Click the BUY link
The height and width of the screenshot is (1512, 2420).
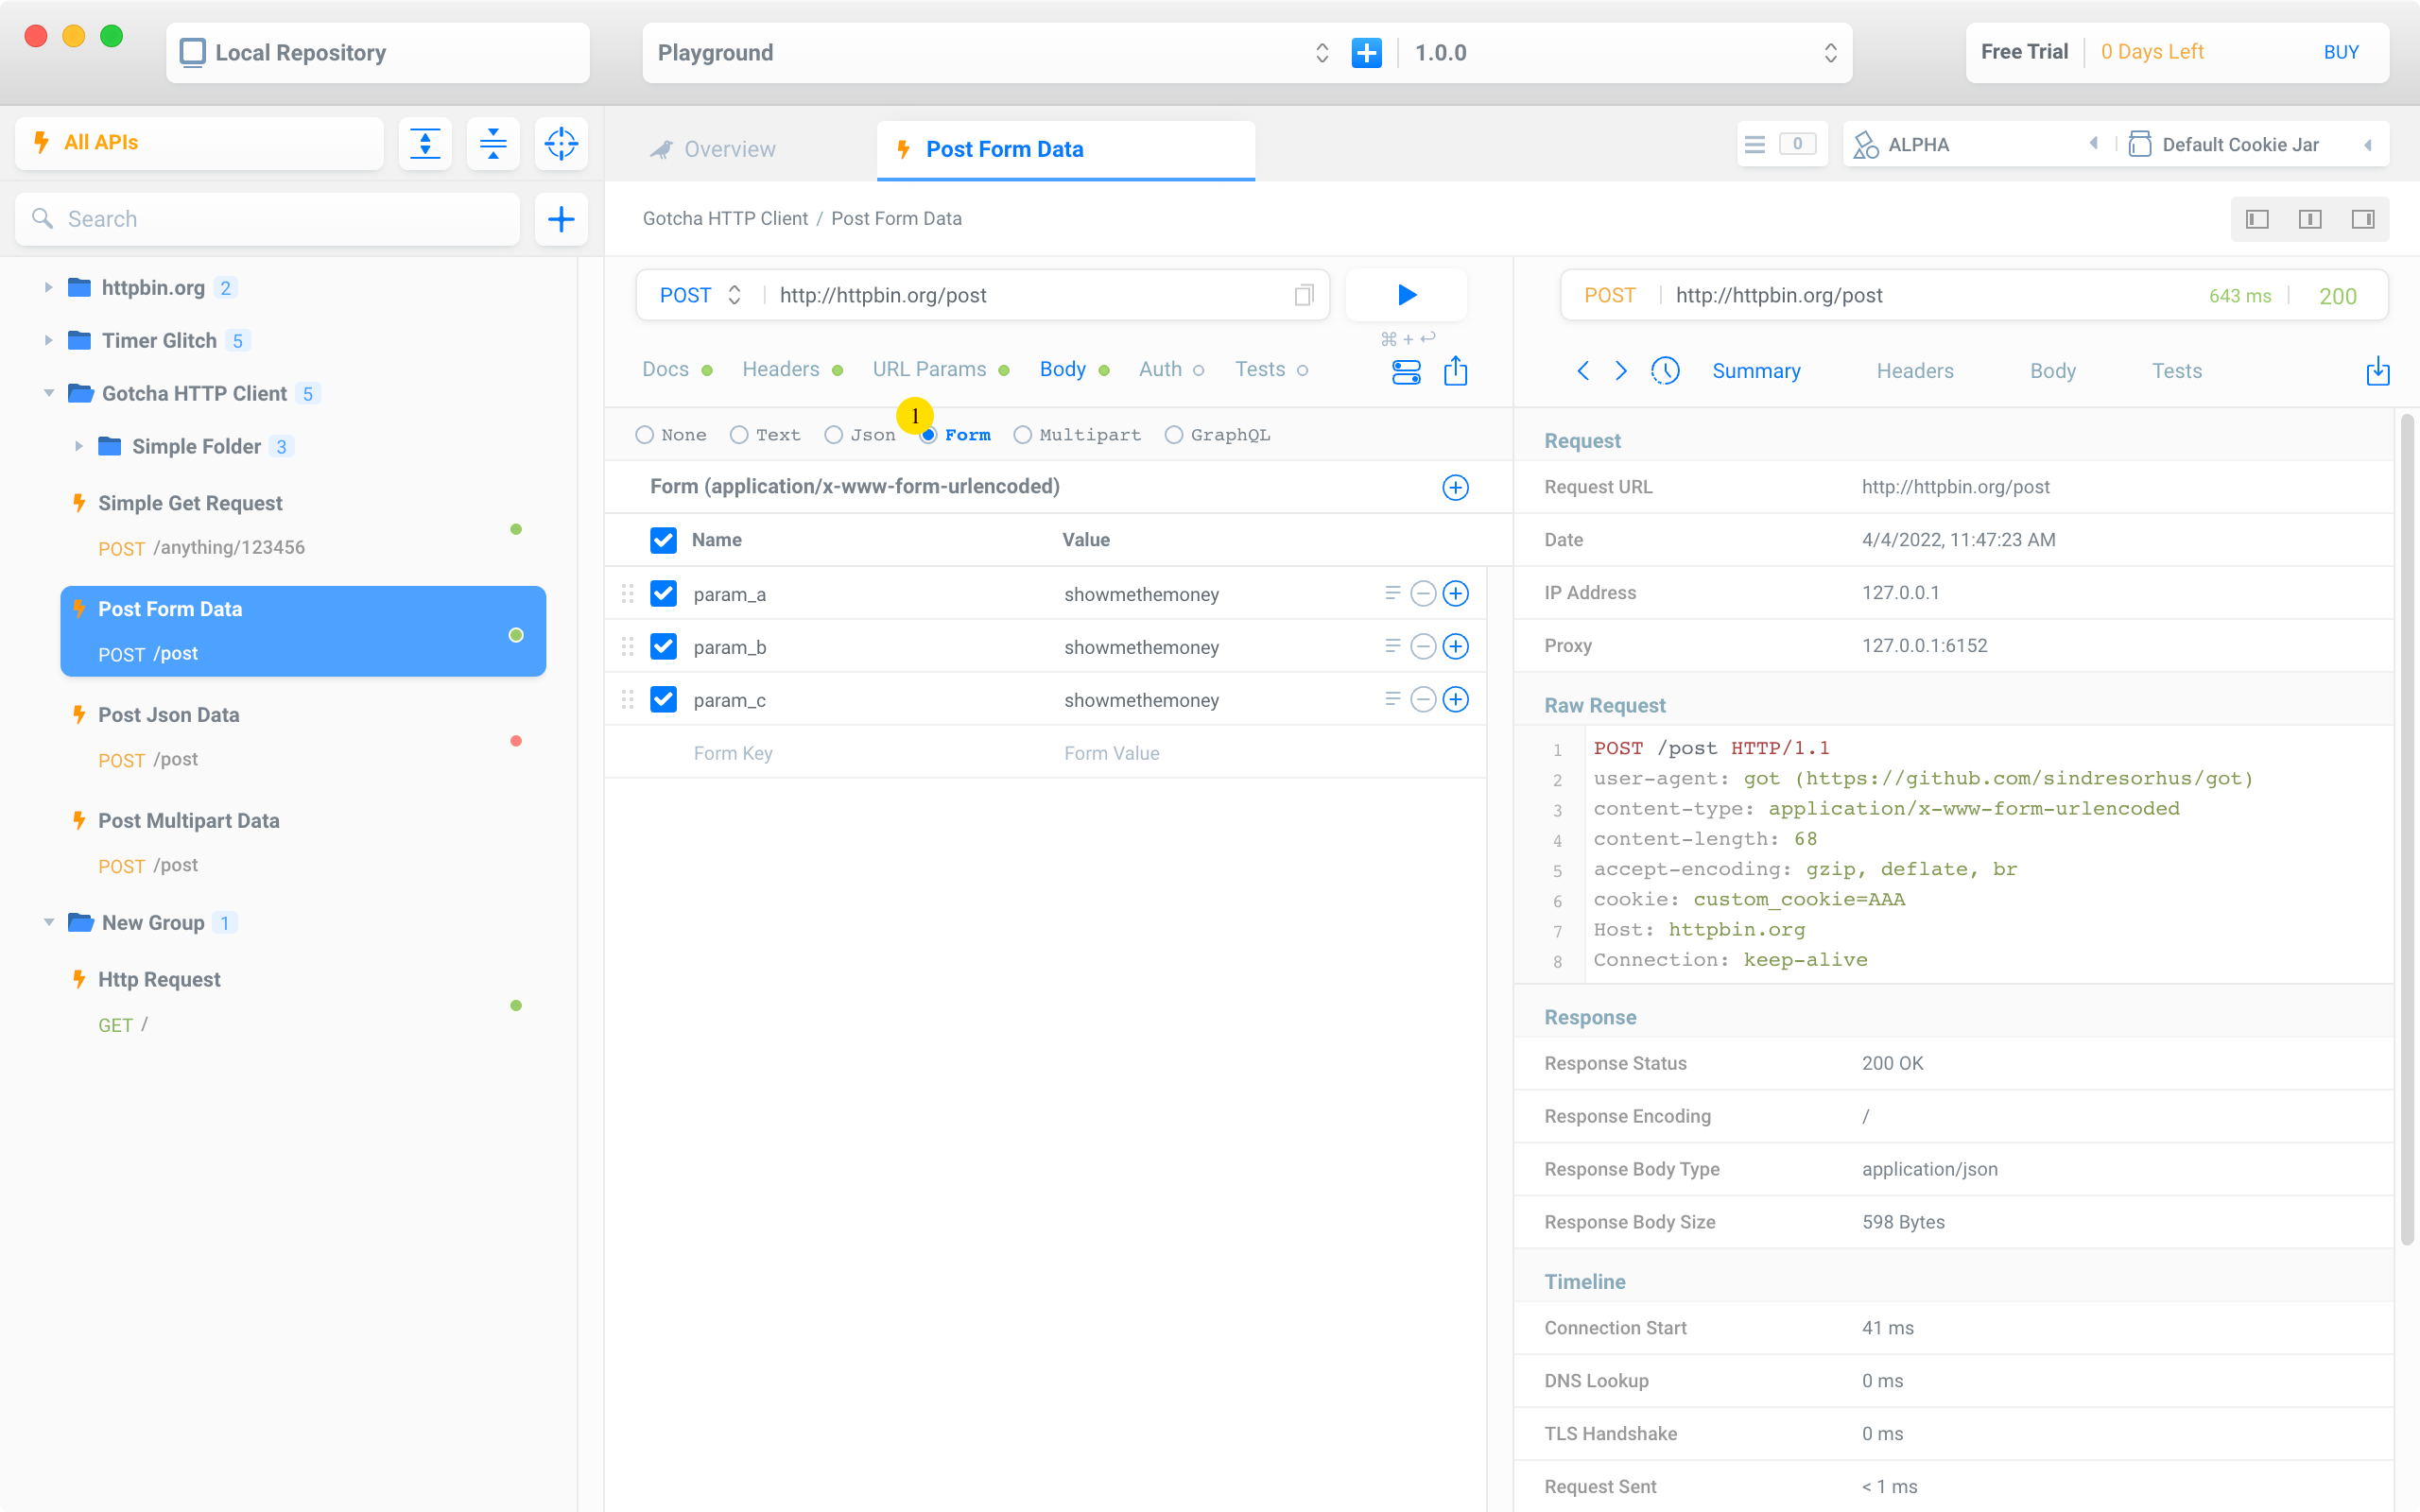[2340, 52]
